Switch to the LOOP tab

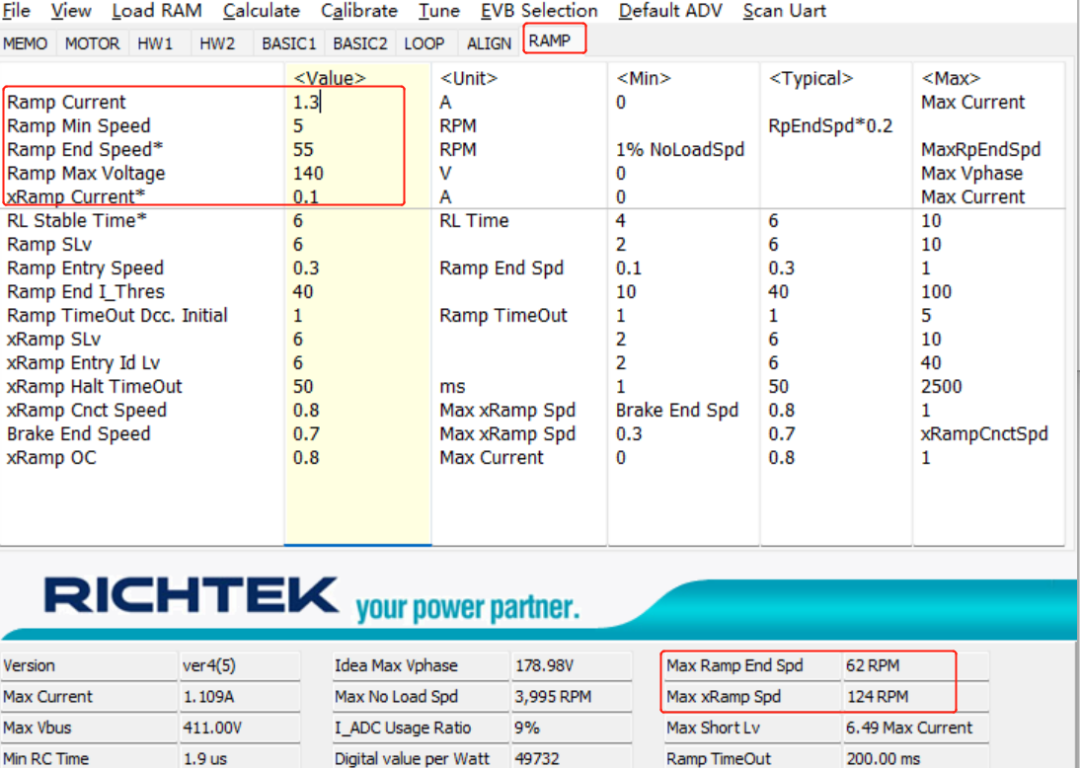tap(424, 43)
